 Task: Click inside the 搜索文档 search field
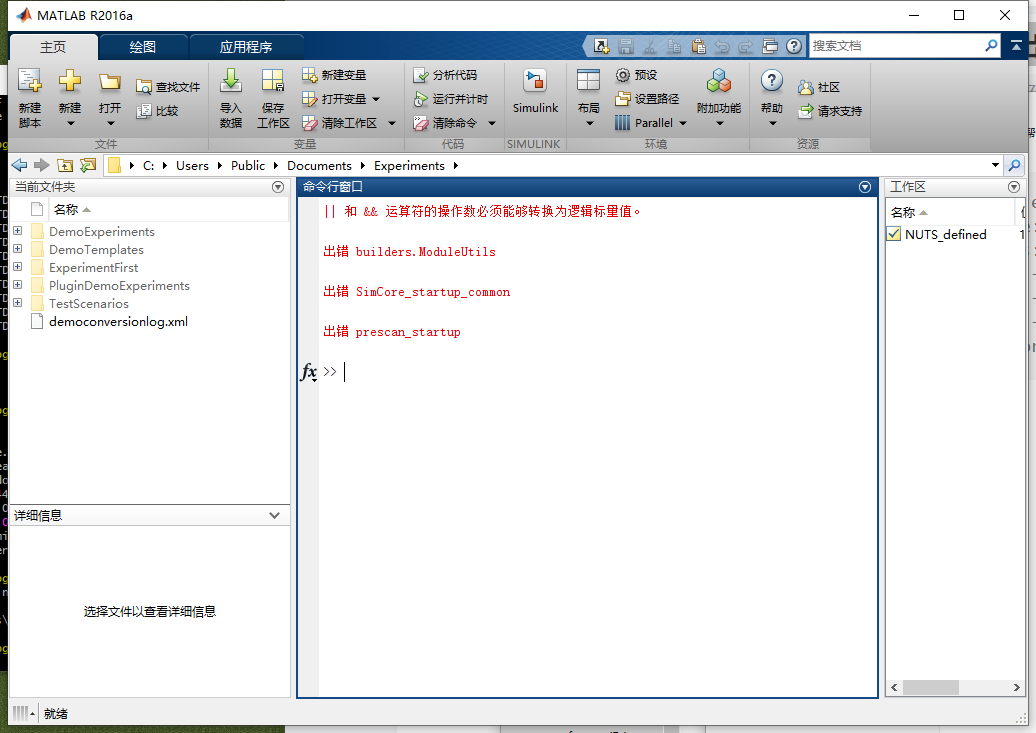point(897,45)
